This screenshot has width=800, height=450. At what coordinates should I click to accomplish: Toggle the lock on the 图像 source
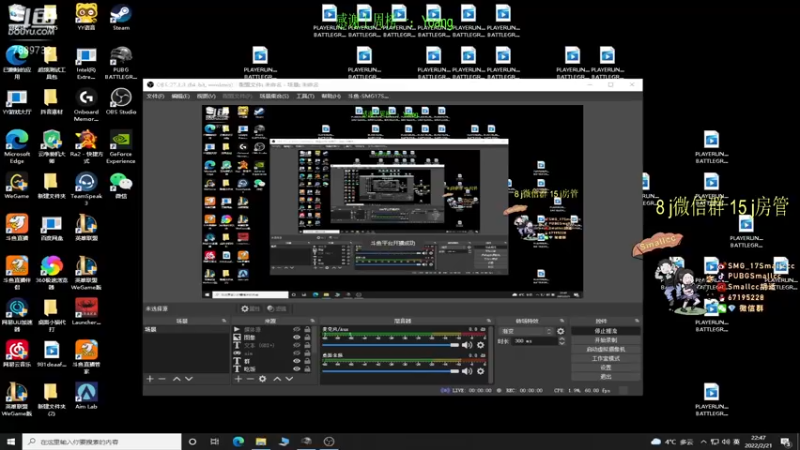307,337
